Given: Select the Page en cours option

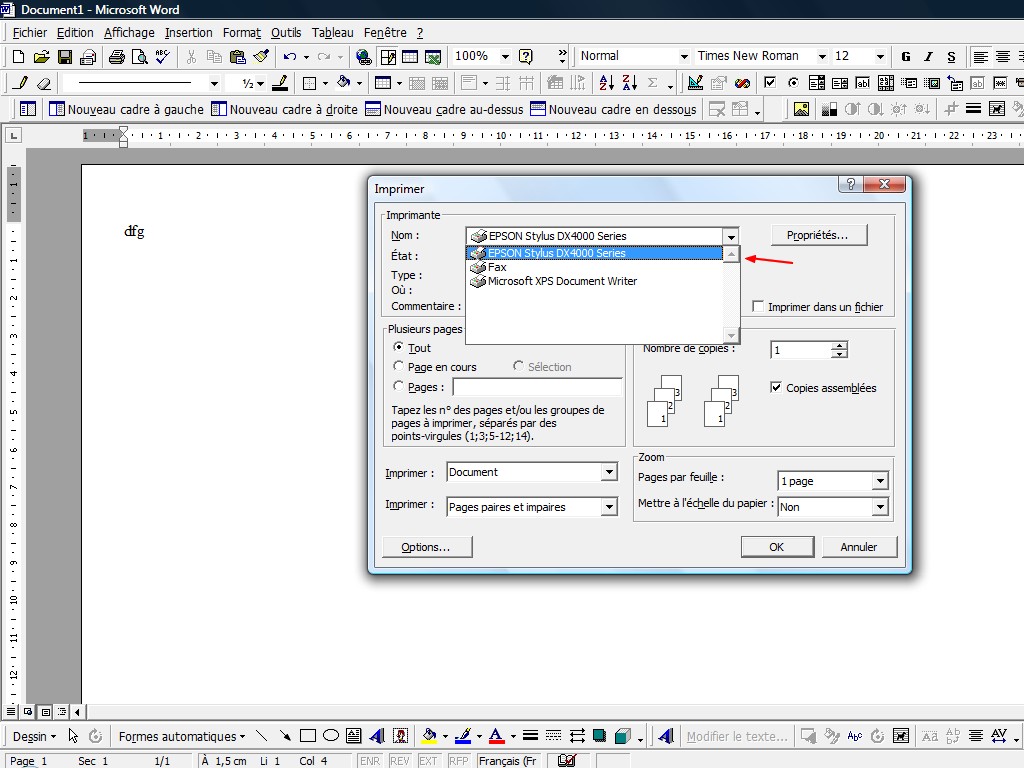Looking at the screenshot, I should tap(398, 366).
